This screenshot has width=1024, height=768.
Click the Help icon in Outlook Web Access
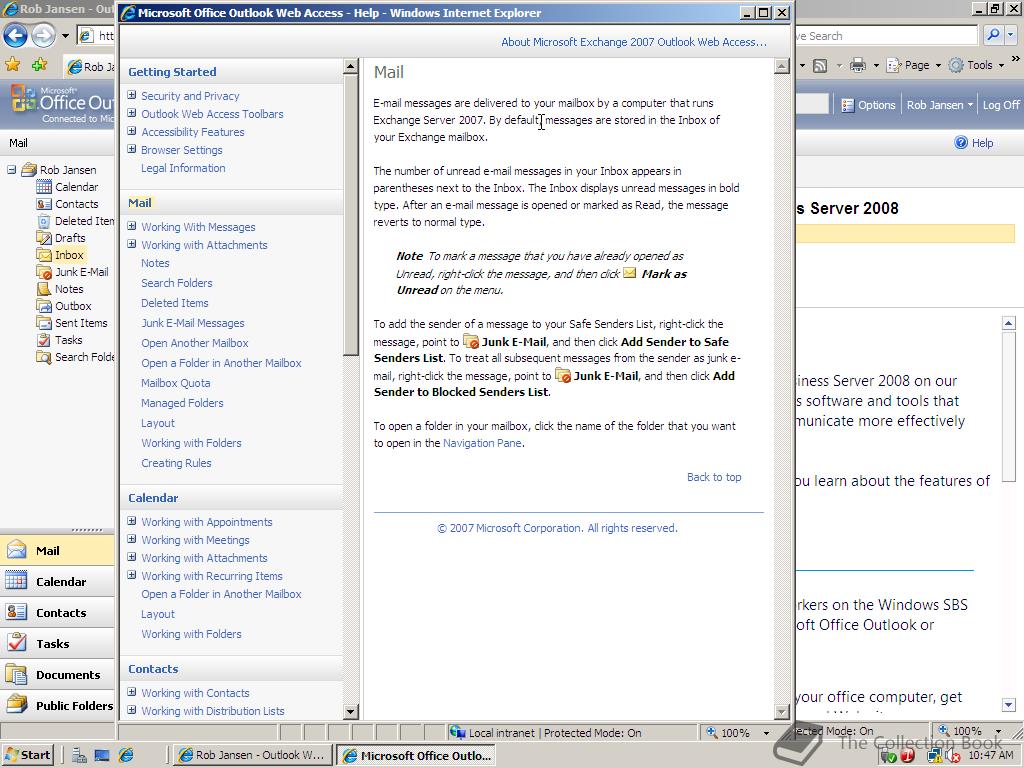pyautogui.click(x=961, y=142)
